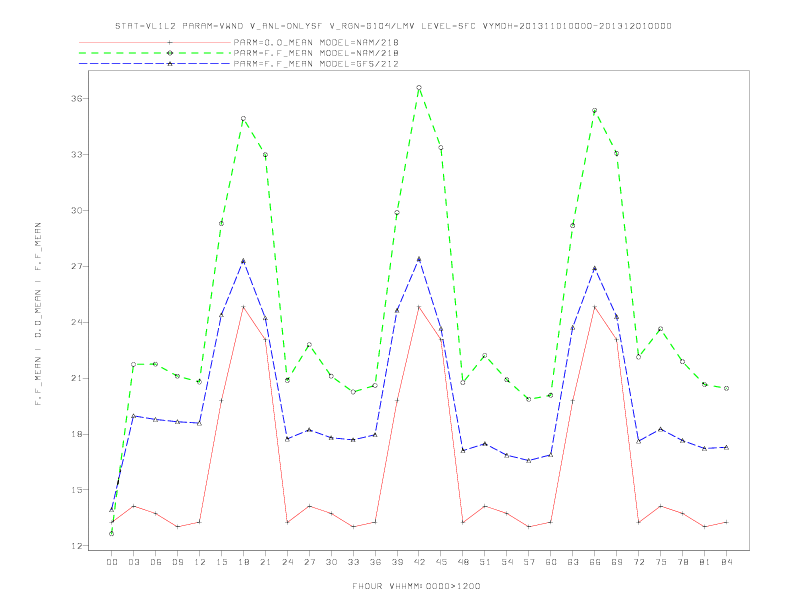This screenshot has width=792, height=612.
Task: Click x-axis forecast hour label 81
Action: 705,562
